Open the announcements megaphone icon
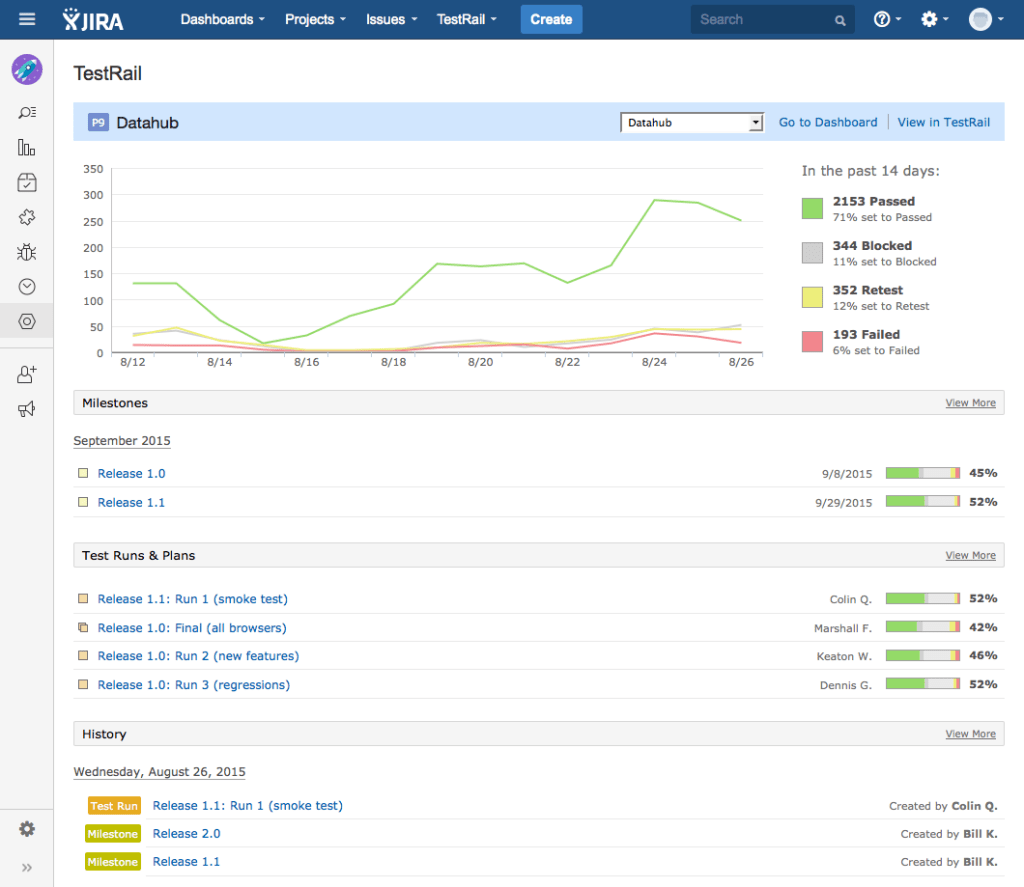The width and height of the screenshot is (1024, 887). (27, 408)
